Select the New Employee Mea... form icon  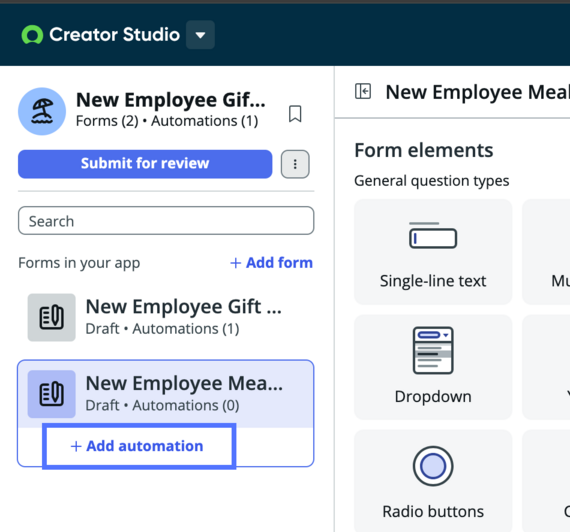click(52, 394)
